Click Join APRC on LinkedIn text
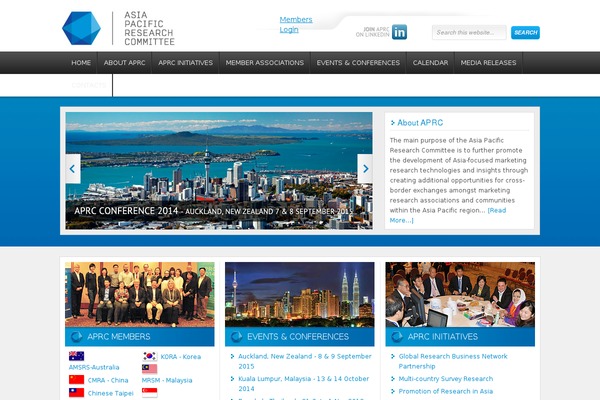This screenshot has height=400, width=600. coord(373,32)
